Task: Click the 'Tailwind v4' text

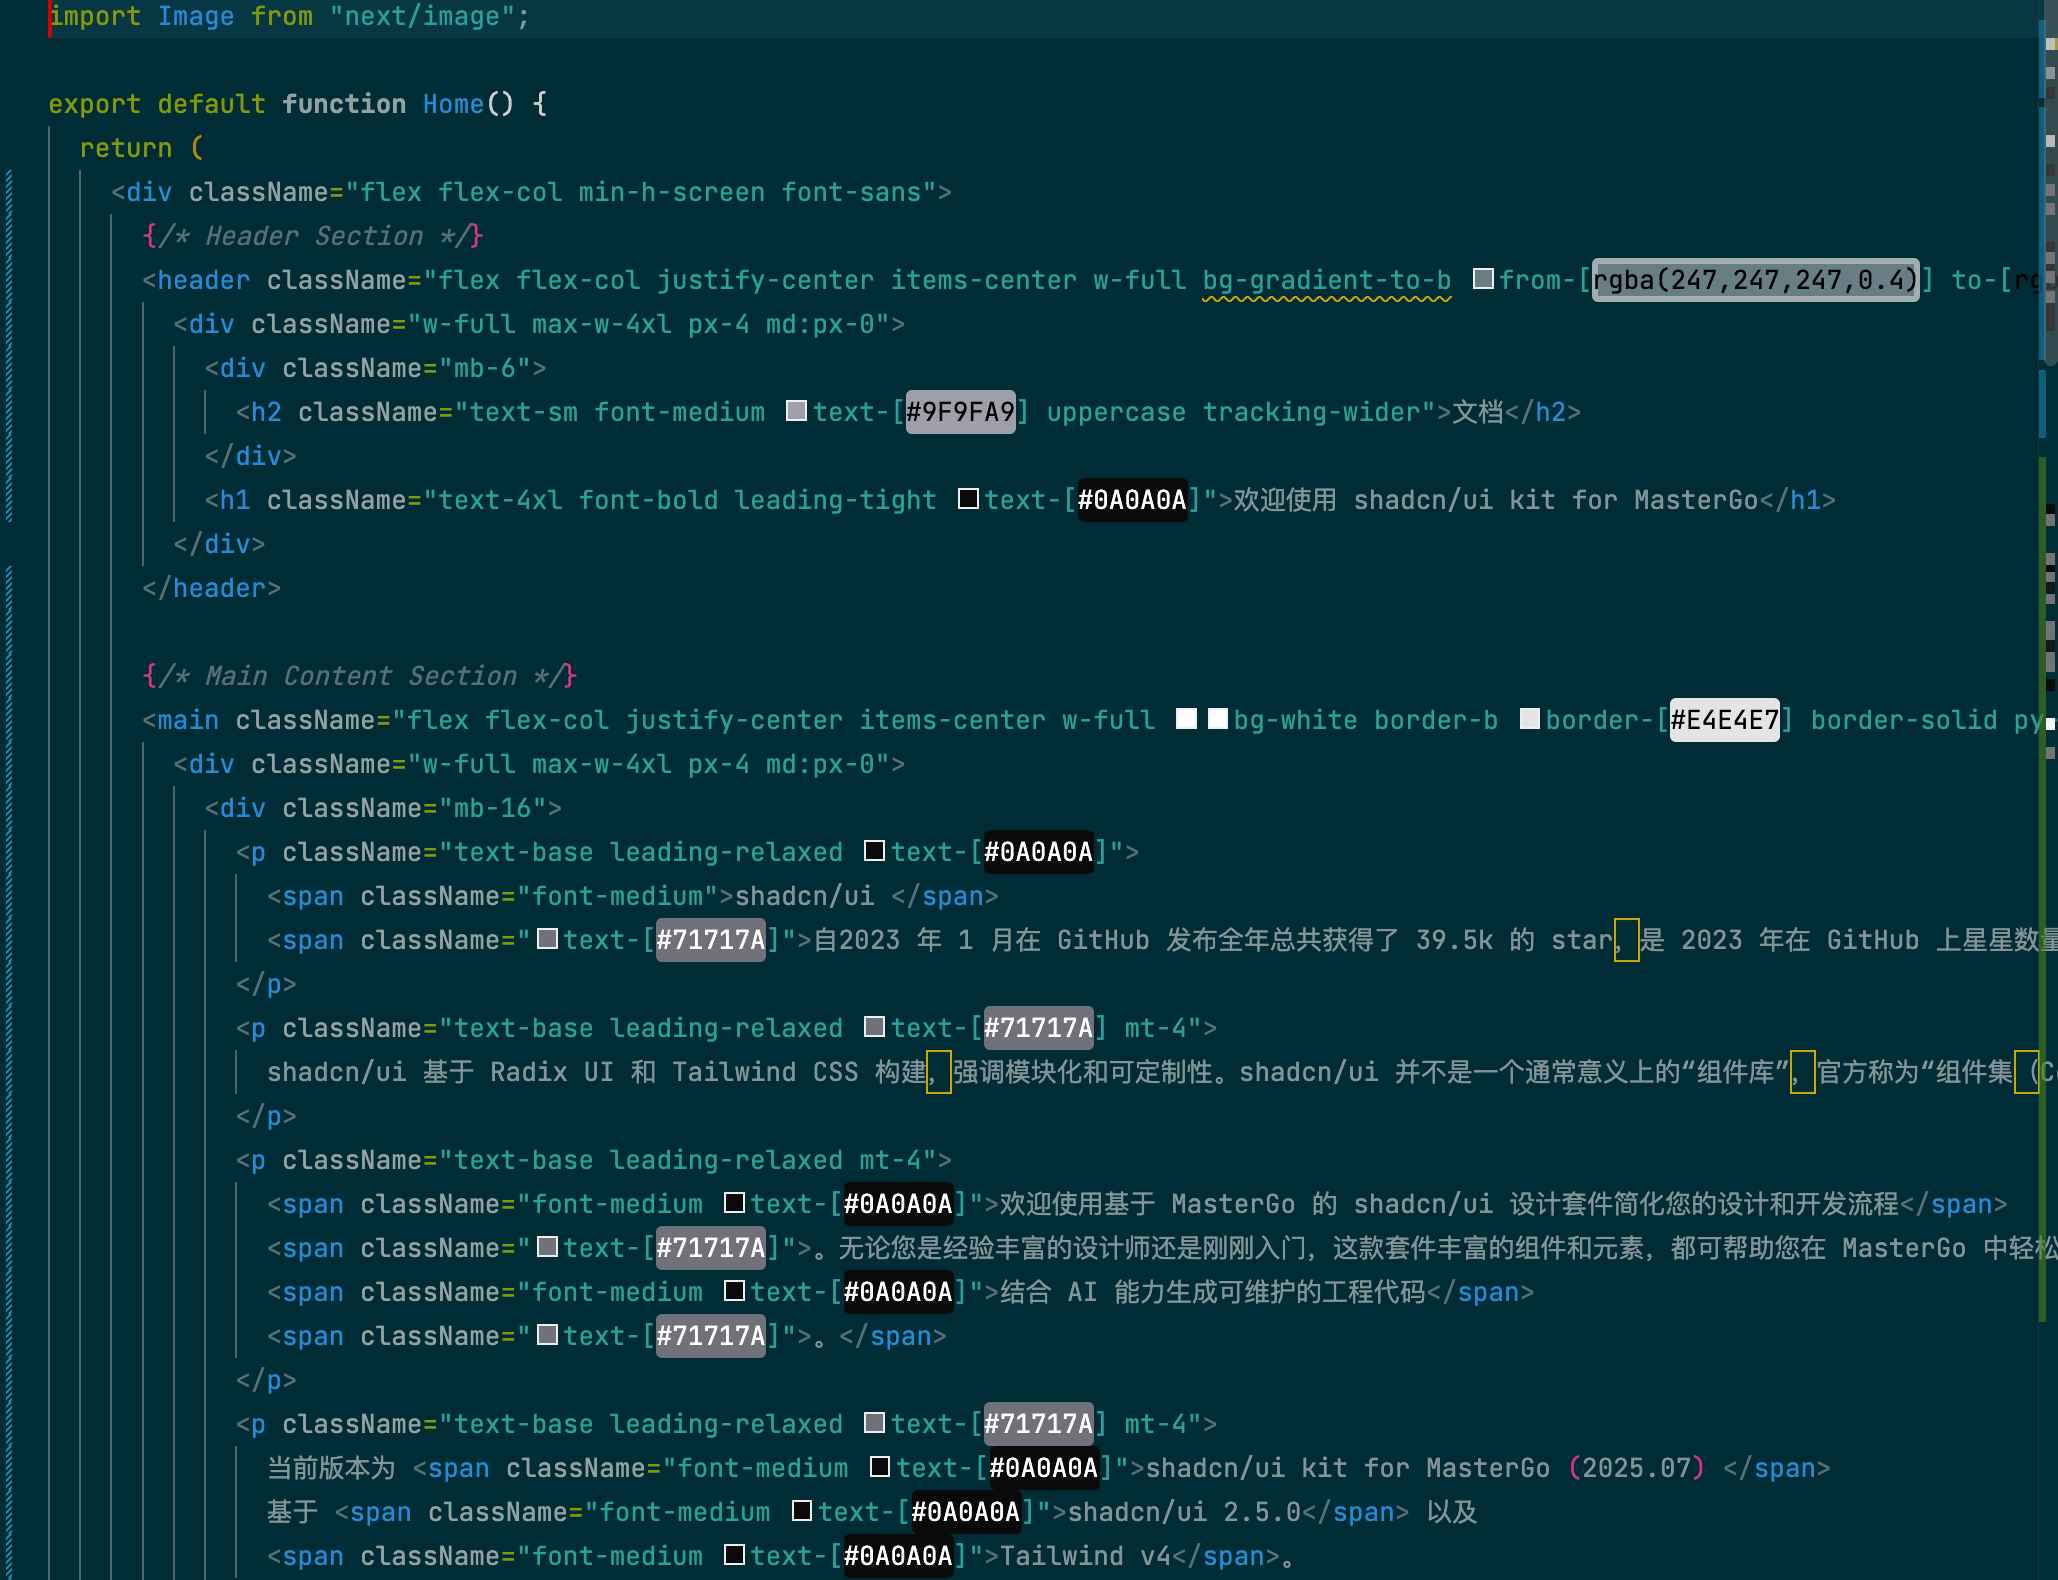Action: pos(1085,1556)
